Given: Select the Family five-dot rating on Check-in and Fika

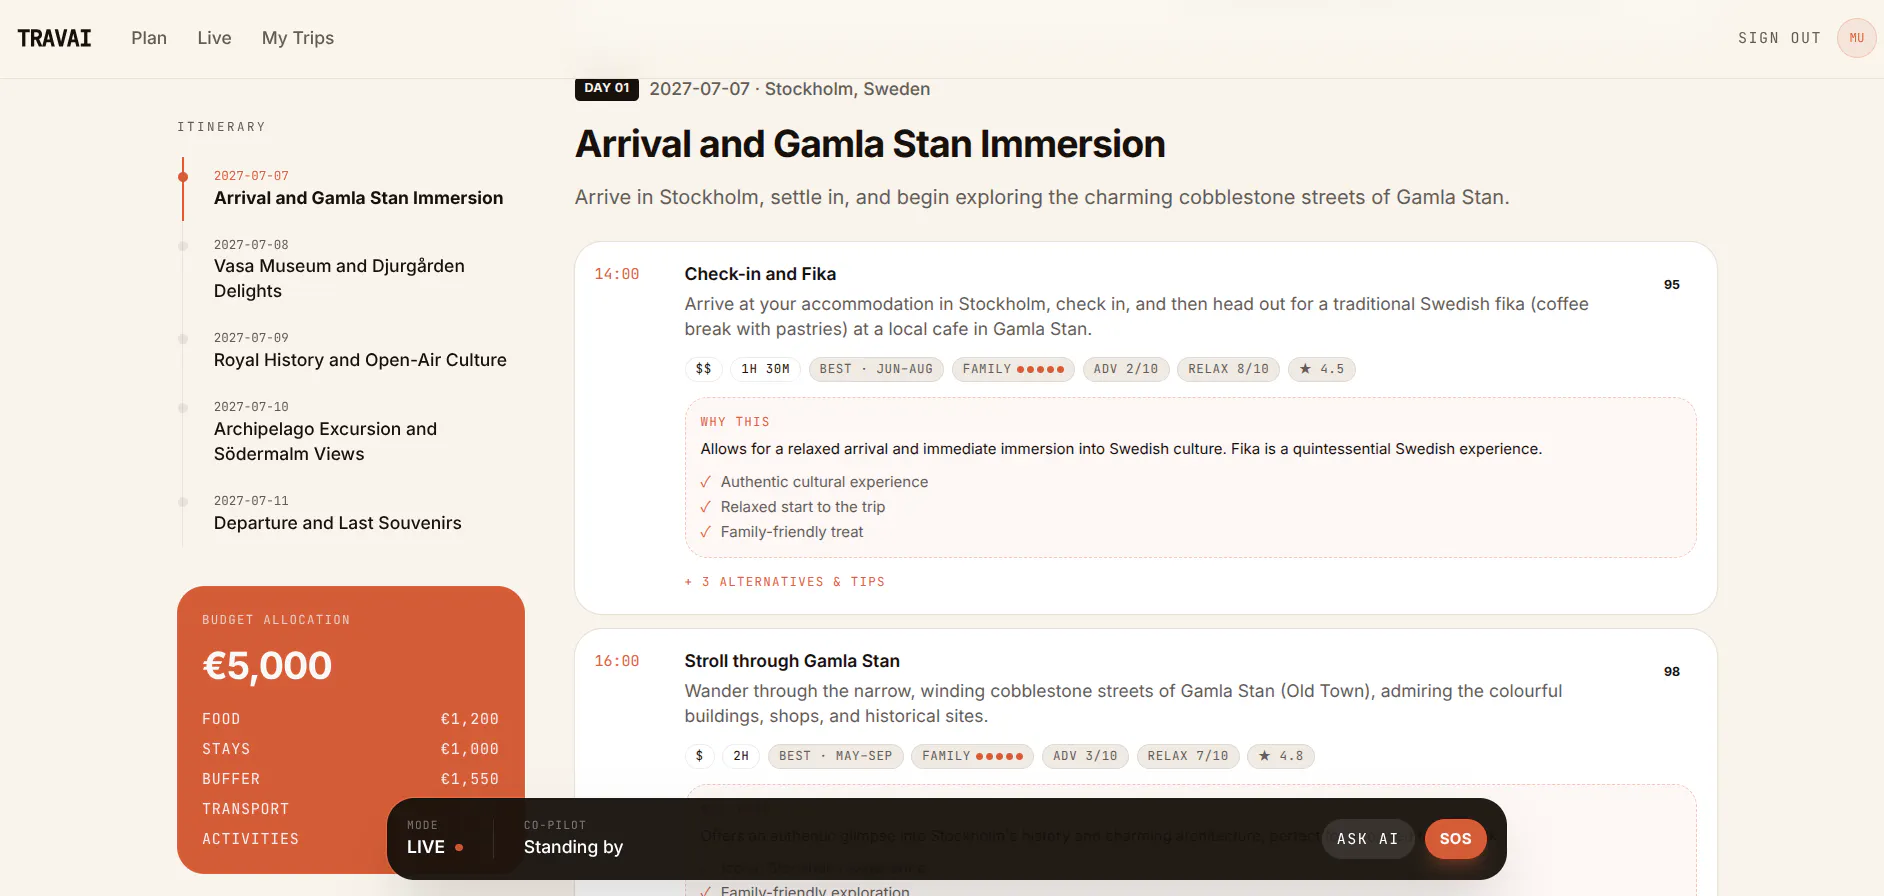Looking at the screenshot, I should click(1012, 369).
